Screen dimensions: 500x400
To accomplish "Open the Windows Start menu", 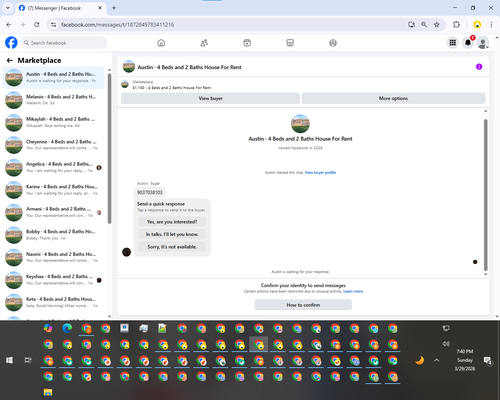I will pos(9,360).
